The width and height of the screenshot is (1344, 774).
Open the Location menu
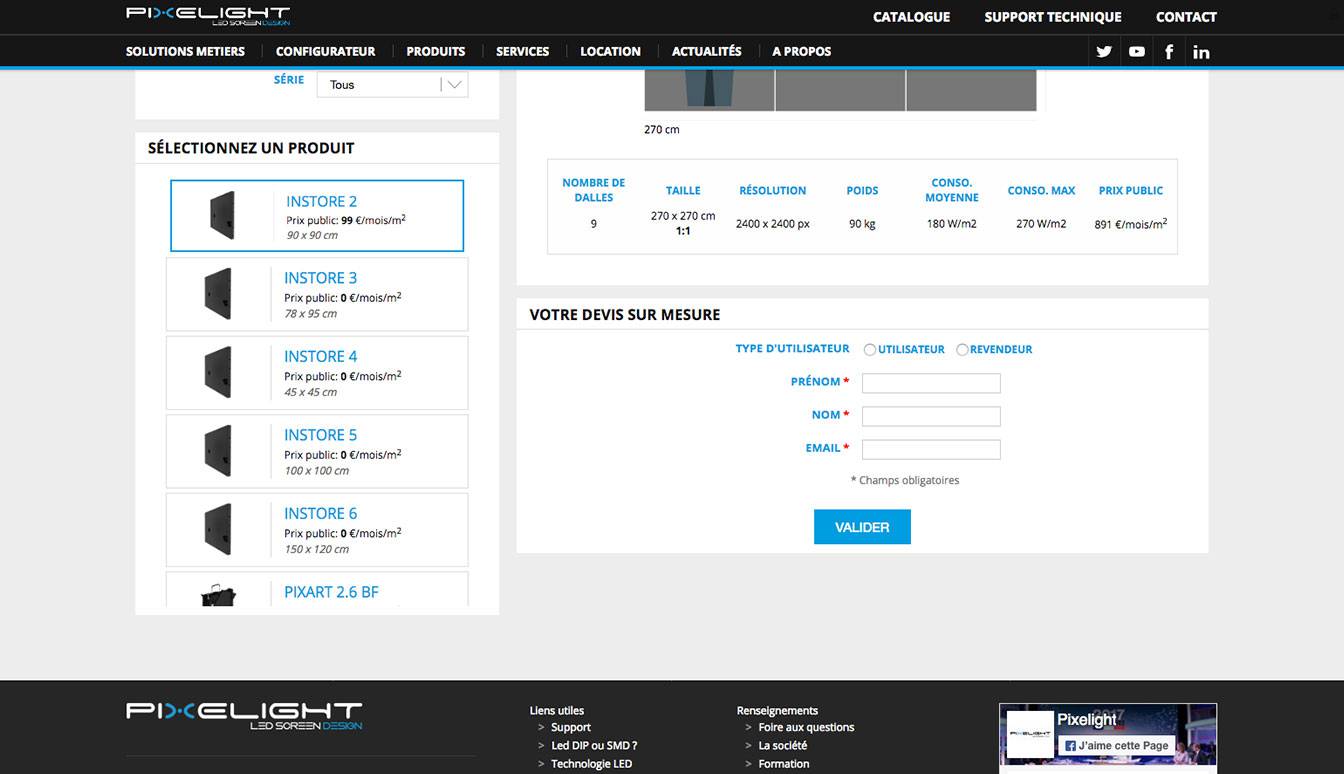[x=610, y=51]
